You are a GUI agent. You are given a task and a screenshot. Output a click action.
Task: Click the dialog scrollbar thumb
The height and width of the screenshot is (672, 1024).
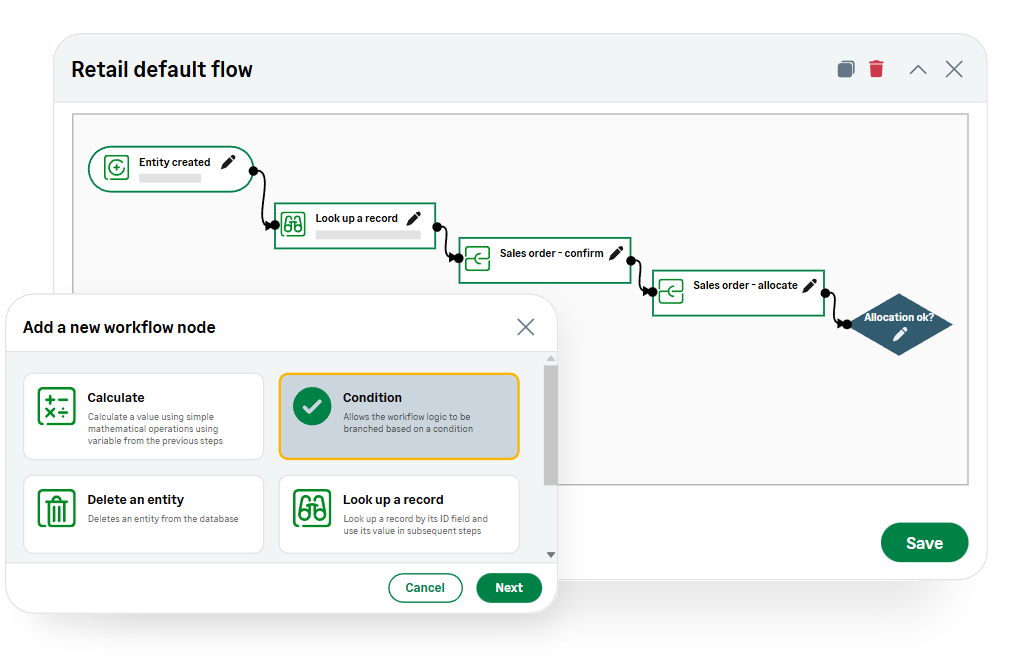click(551, 425)
